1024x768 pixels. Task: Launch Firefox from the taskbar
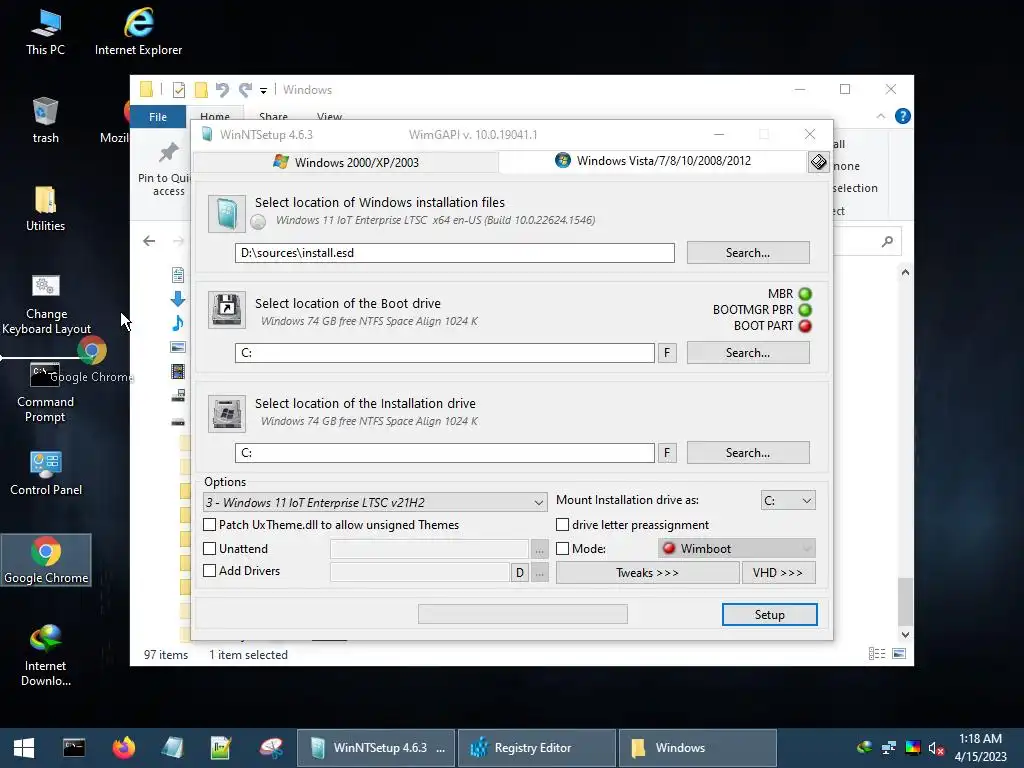pyautogui.click(x=123, y=748)
